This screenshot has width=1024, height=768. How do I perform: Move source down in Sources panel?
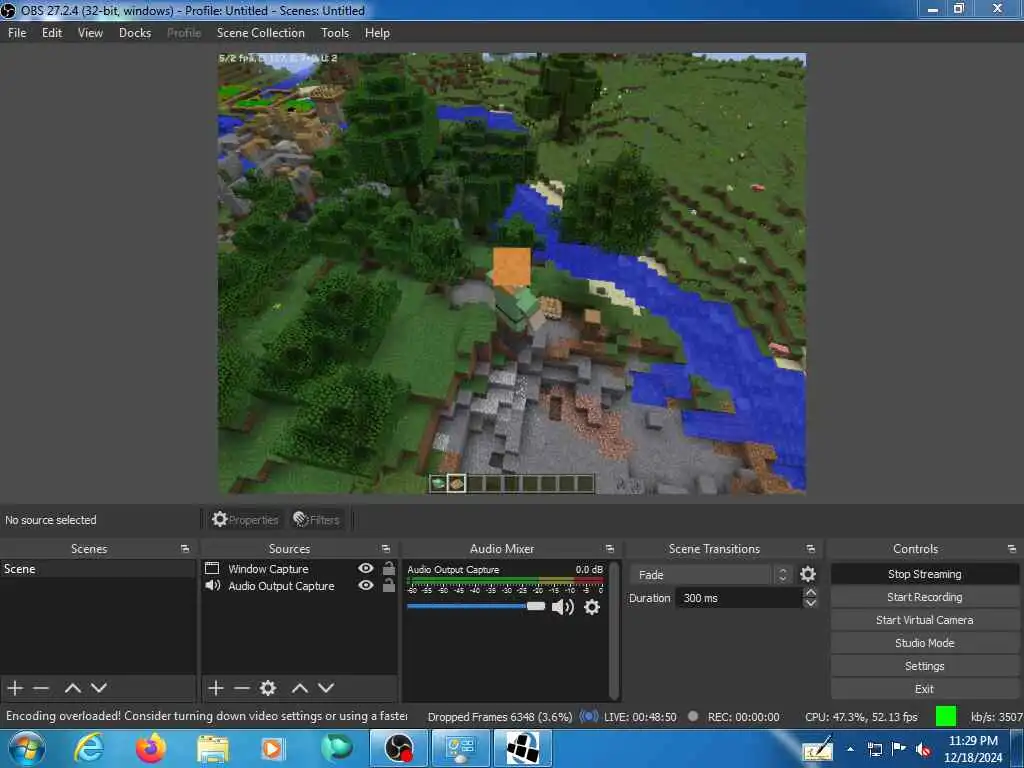click(x=326, y=688)
